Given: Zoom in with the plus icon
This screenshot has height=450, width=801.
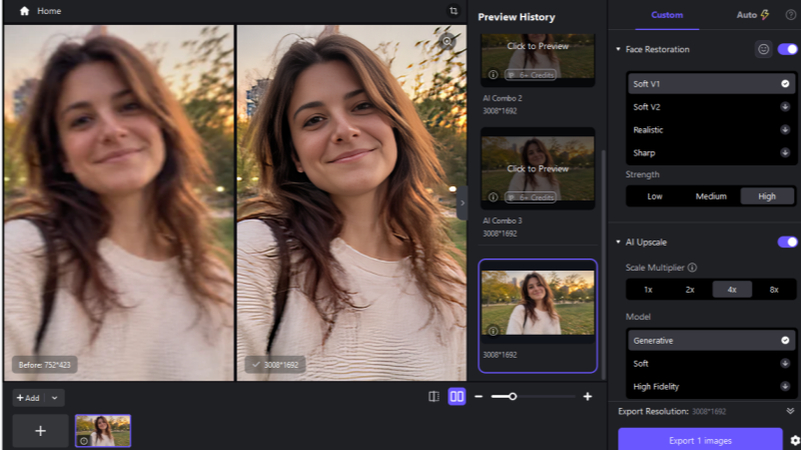Looking at the screenshot, I should coord(587,396).
